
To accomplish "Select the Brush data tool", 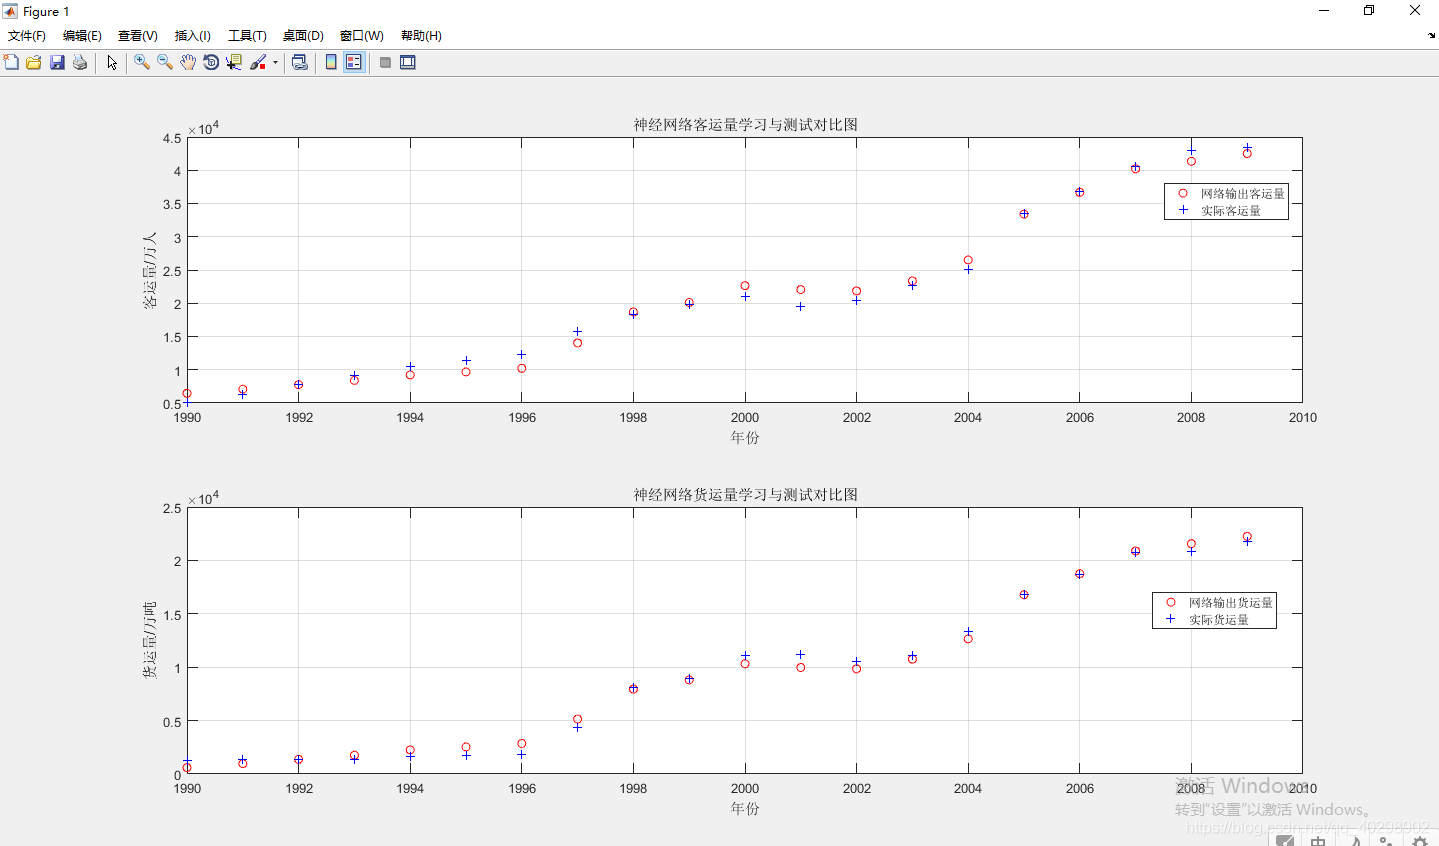I will 258,62.
